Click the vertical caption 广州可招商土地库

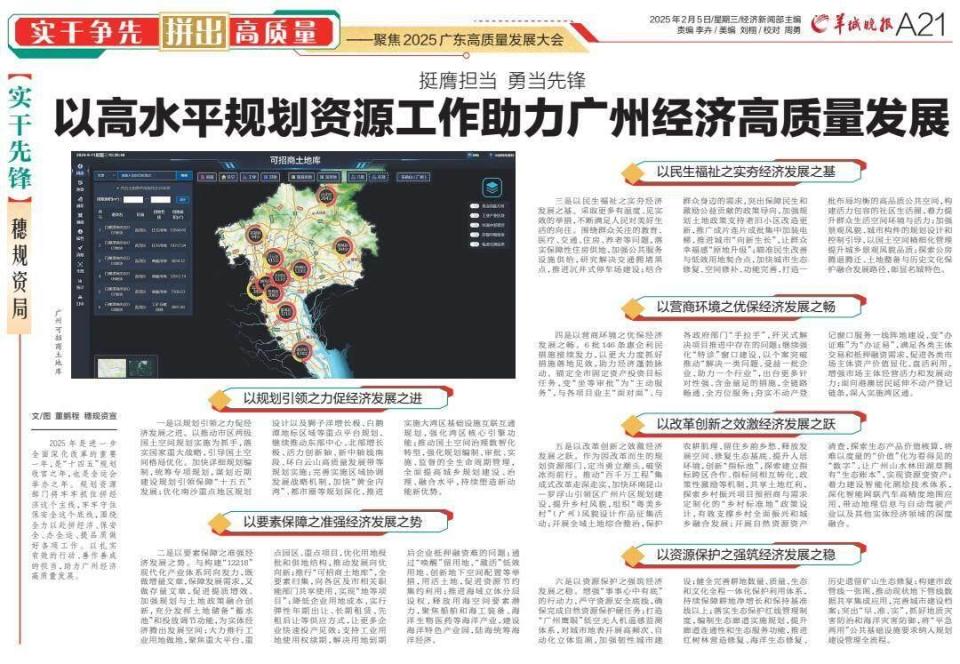click(x=59, y=341)
